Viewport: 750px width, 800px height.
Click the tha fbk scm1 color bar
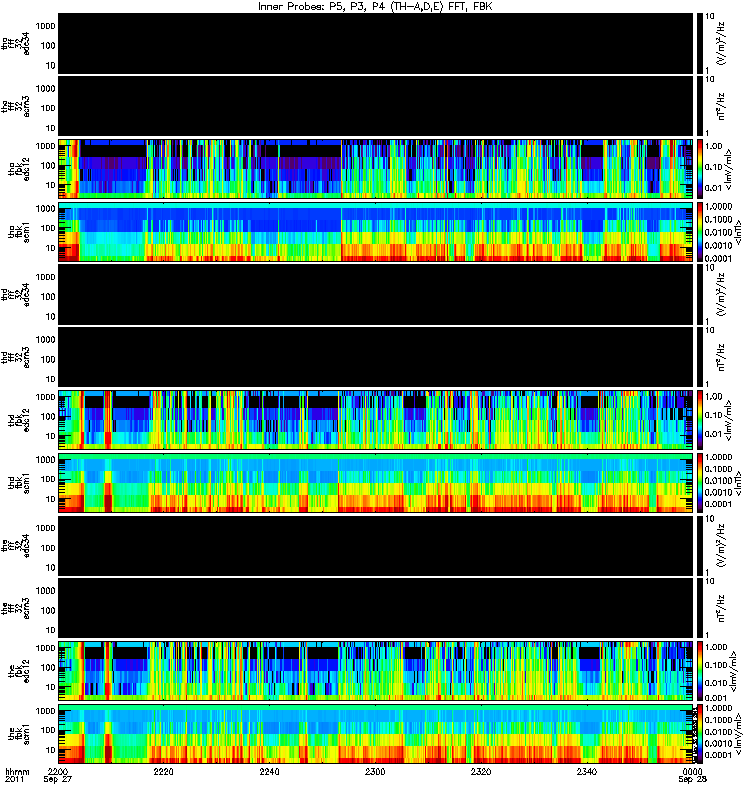698,232
